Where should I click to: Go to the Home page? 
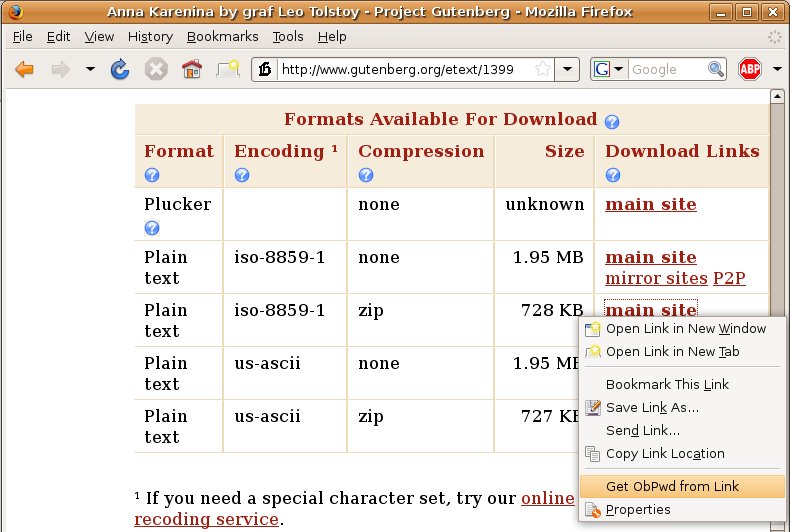pyautogui.click(x=192, y=69)
